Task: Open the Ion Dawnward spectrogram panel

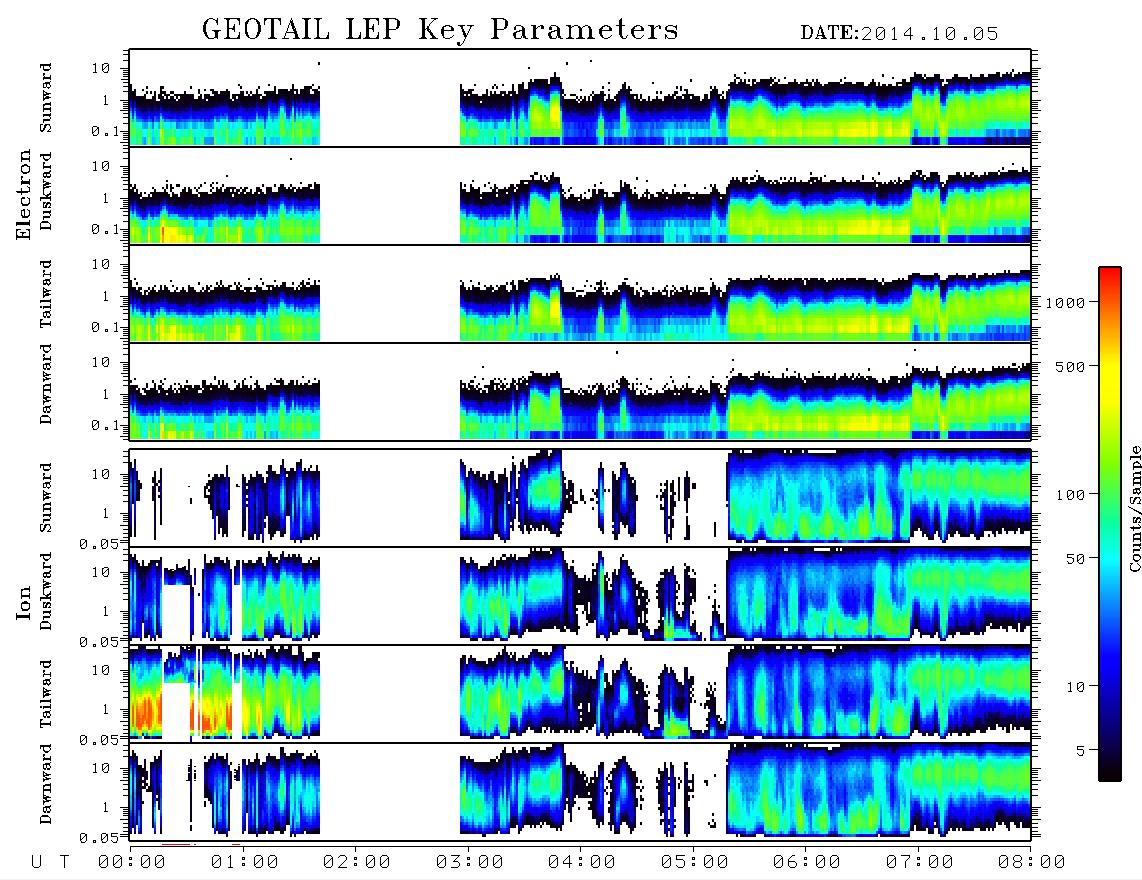Action: (x=580, y=792)
